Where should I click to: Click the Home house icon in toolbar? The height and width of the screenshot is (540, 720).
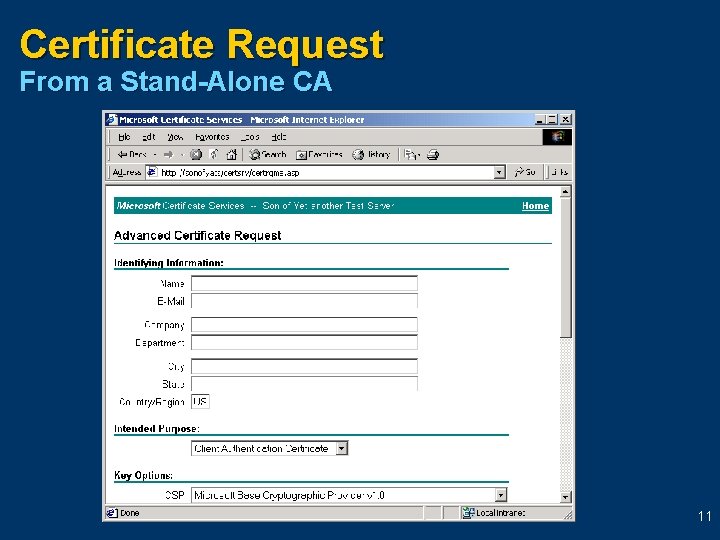coord(231,155)
